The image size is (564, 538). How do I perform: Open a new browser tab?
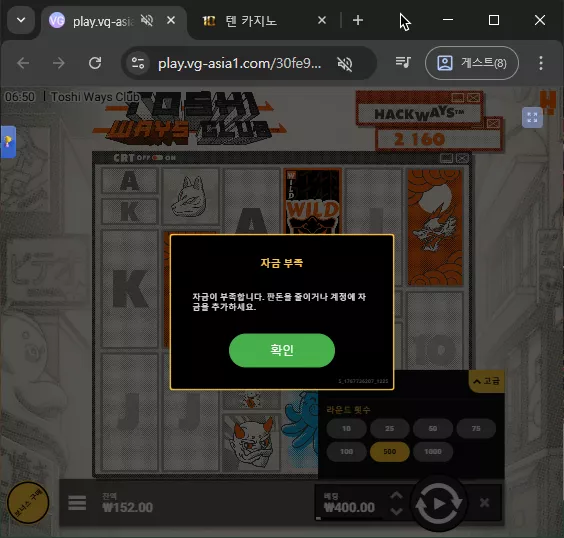point(358,20)
